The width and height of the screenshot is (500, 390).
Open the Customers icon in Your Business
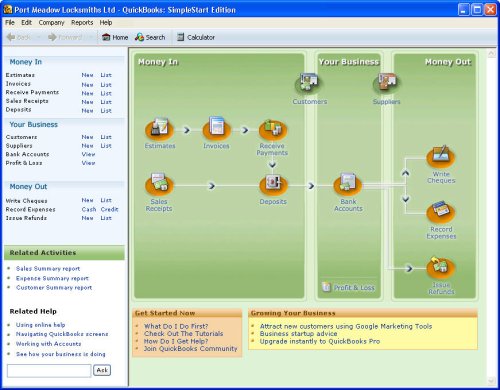click(309, 83)
